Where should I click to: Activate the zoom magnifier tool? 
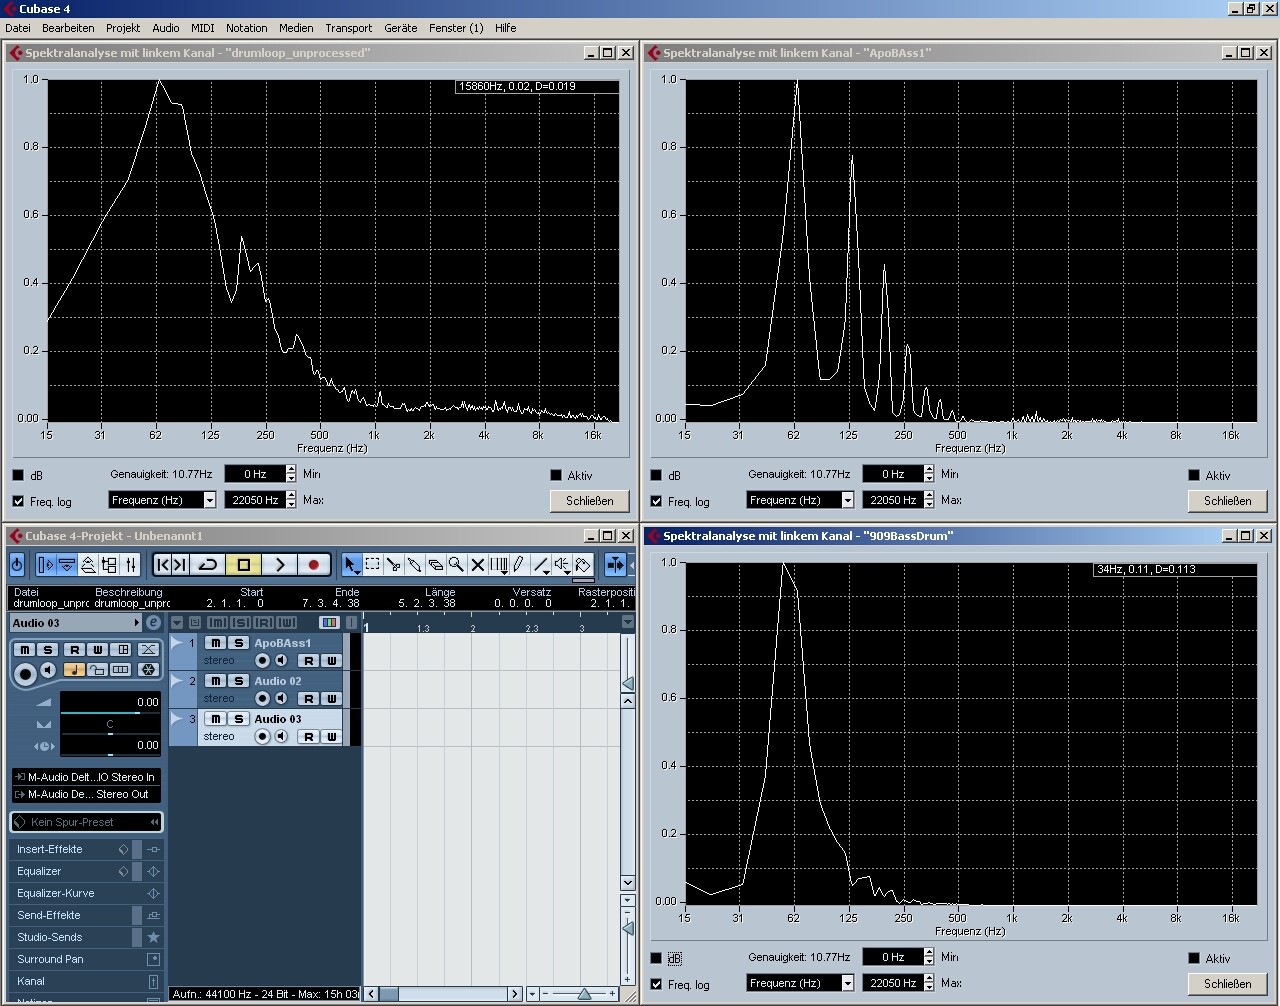456,565
